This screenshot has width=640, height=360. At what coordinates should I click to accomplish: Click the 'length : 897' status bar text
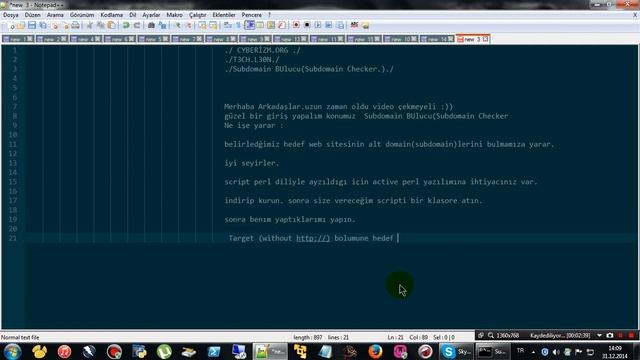(307, 338)
